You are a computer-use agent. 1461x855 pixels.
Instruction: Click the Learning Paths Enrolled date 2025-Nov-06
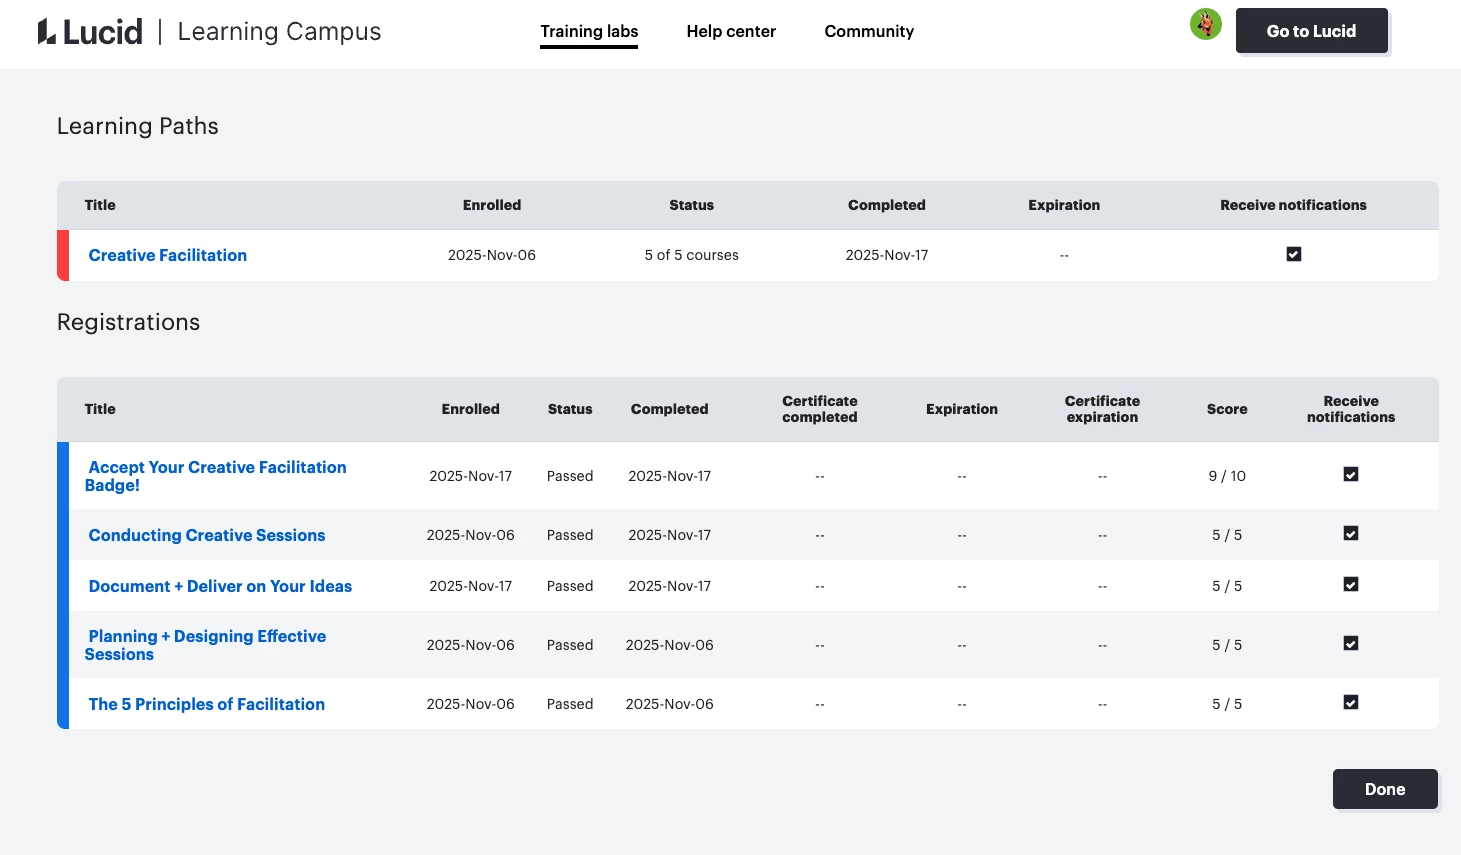[x=492, y=255]
